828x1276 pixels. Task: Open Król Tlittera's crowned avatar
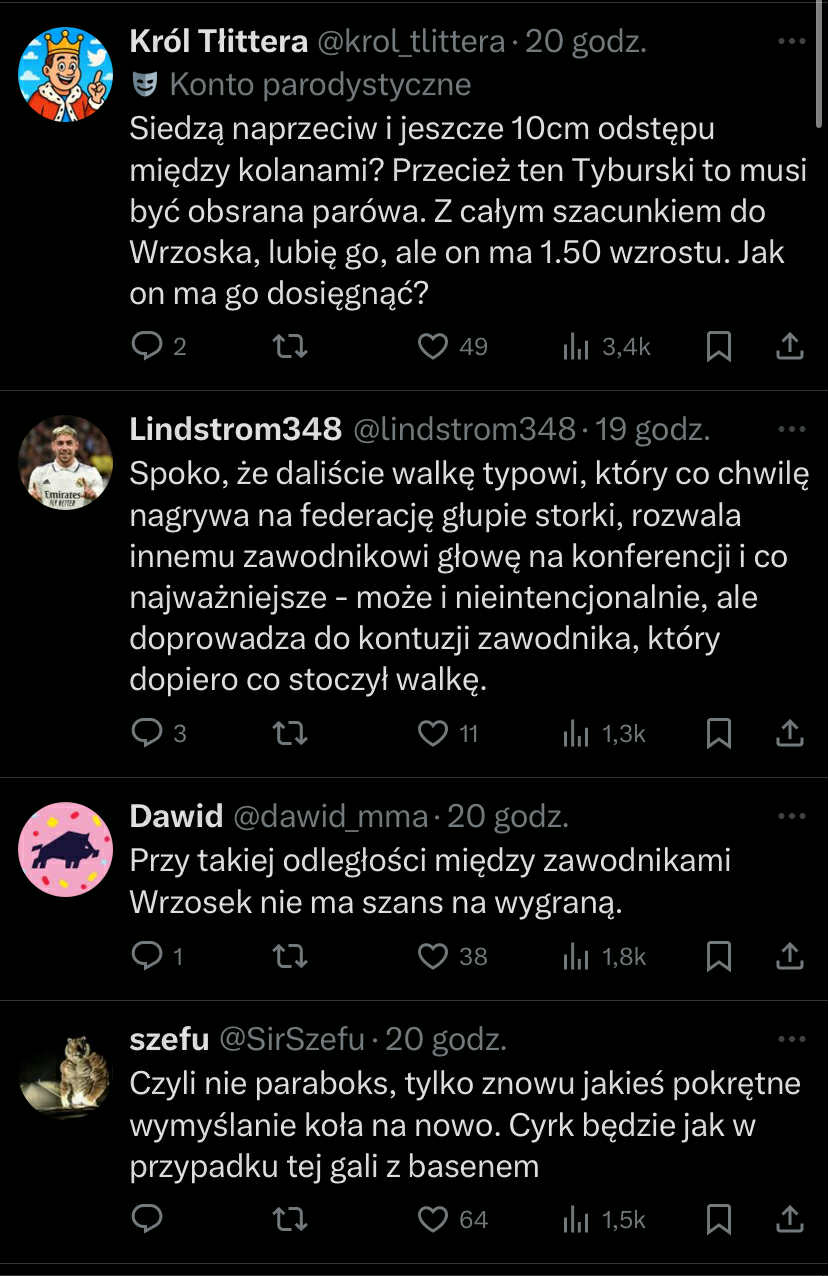(66, 75)
